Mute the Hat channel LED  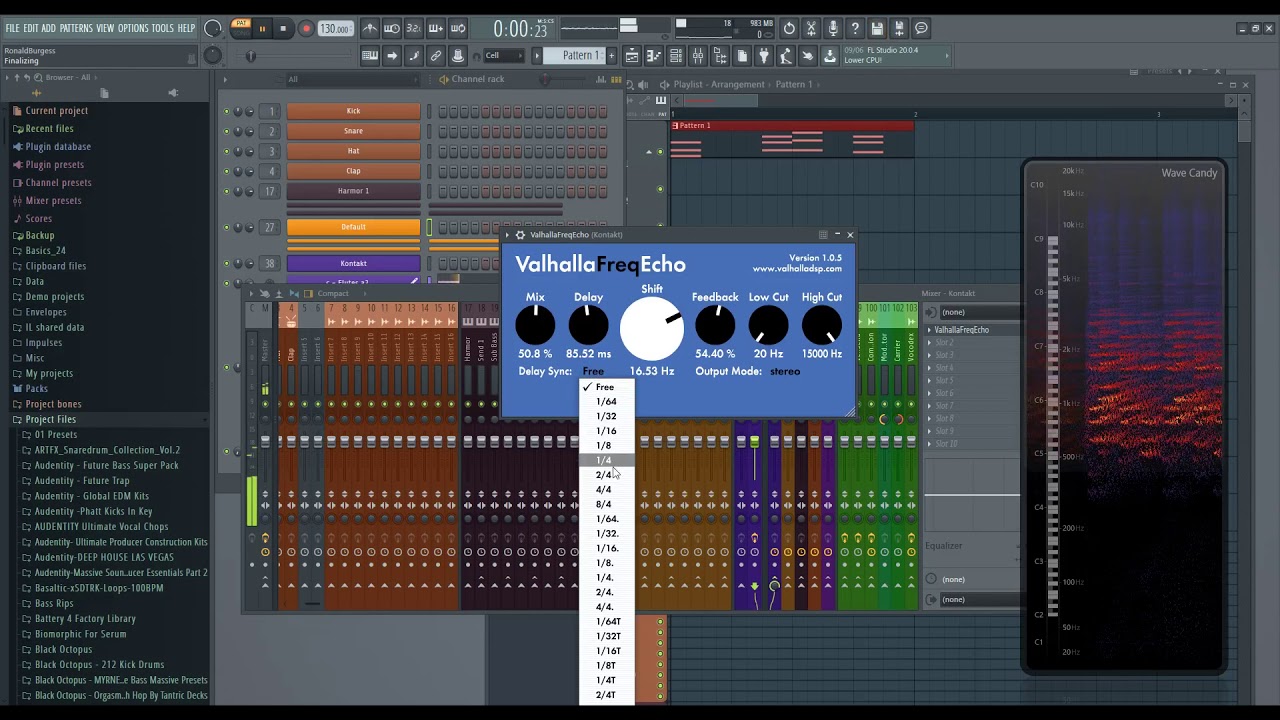(227, 151)
